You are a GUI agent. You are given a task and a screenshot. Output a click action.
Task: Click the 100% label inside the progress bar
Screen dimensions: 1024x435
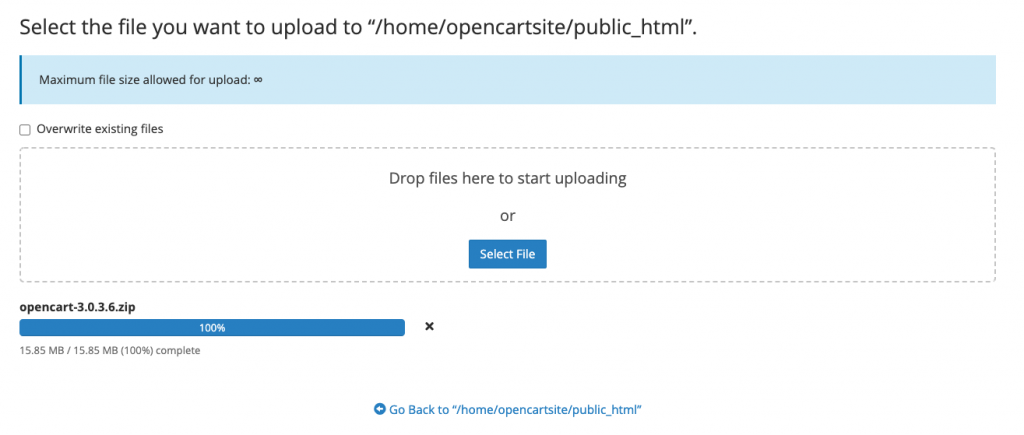point(212,327)
